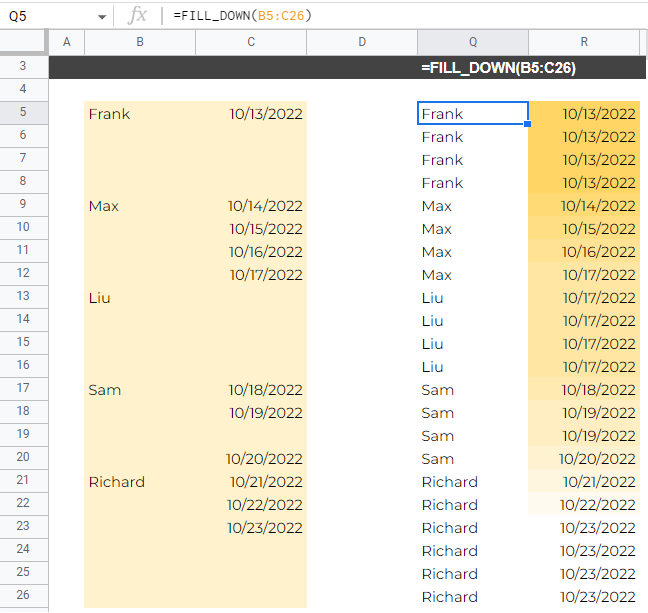The height and width of the screenshot is (613, 648).
Task: Select cell R19 with 10/19/2022
Action: pos(584,435)
